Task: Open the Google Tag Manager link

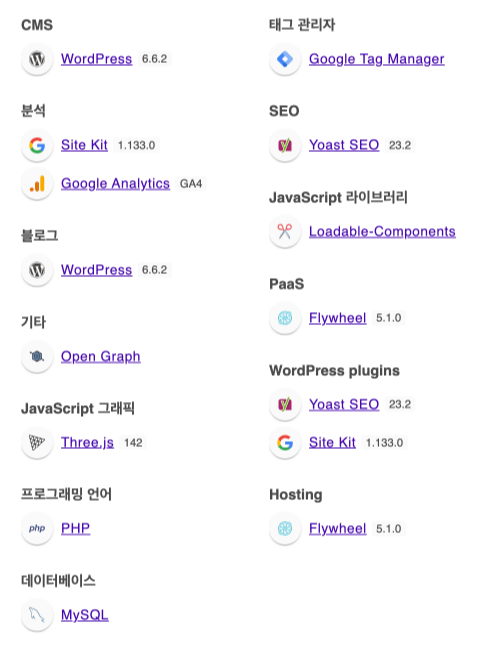Action: point(377,59)
